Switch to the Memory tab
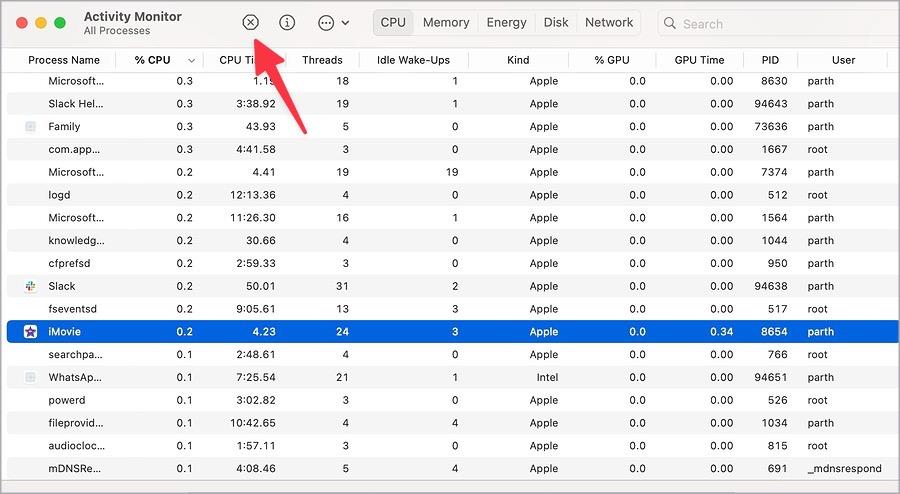 446,22
